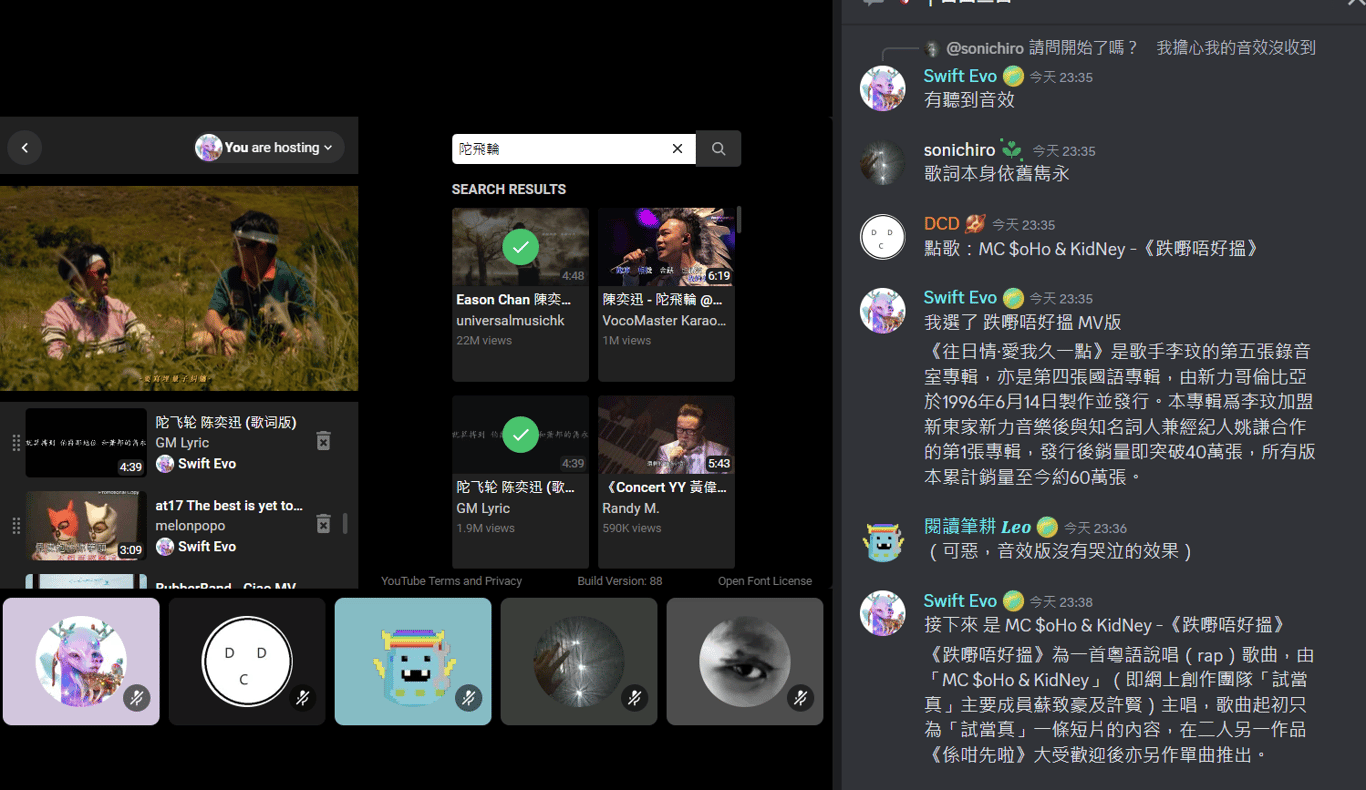The width and height of the screenshot is (1366, 790).
Task: Click the 陀飞轮 queue item thumbnail
Action: point(86,442)
